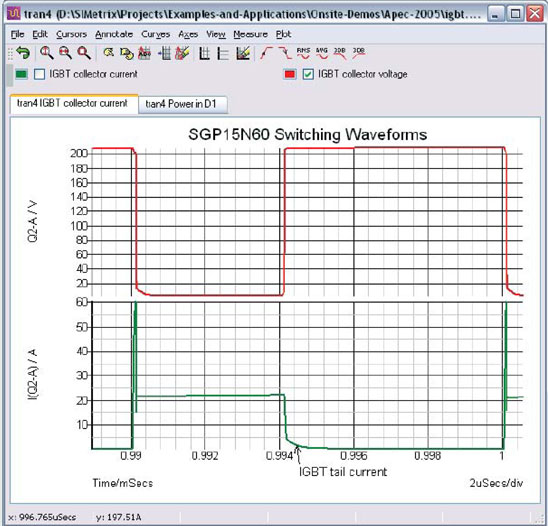Screen dimensions: 548x526
Task: Open the Measure menu
Action: pyautogui.click(x=250, y=34)
